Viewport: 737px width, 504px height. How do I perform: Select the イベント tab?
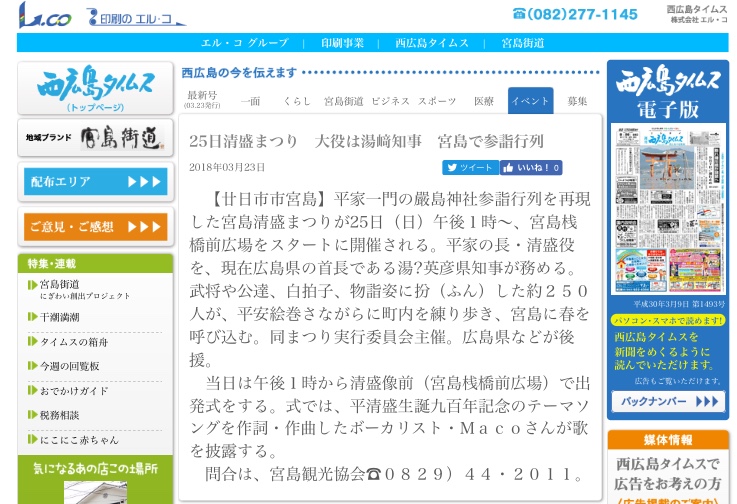[x=530, y=101]
